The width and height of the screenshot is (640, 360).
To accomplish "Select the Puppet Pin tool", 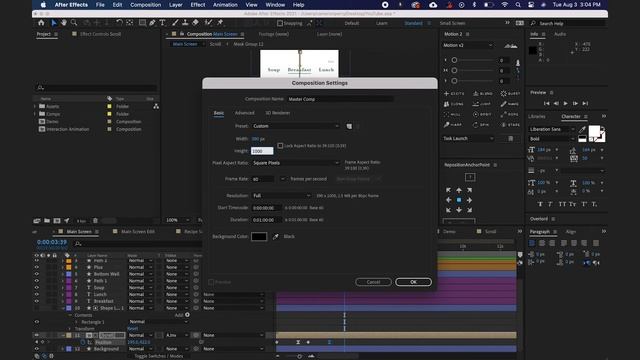I will point(220,23).
